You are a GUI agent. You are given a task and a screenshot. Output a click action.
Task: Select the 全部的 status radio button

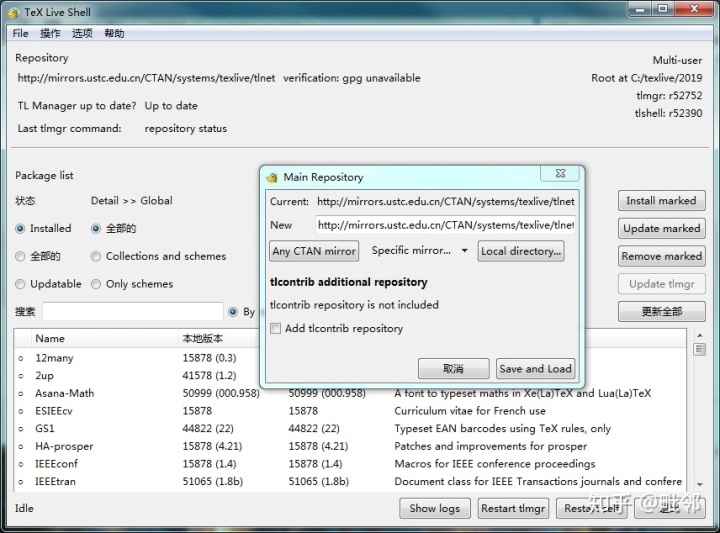tap(20, 256)
